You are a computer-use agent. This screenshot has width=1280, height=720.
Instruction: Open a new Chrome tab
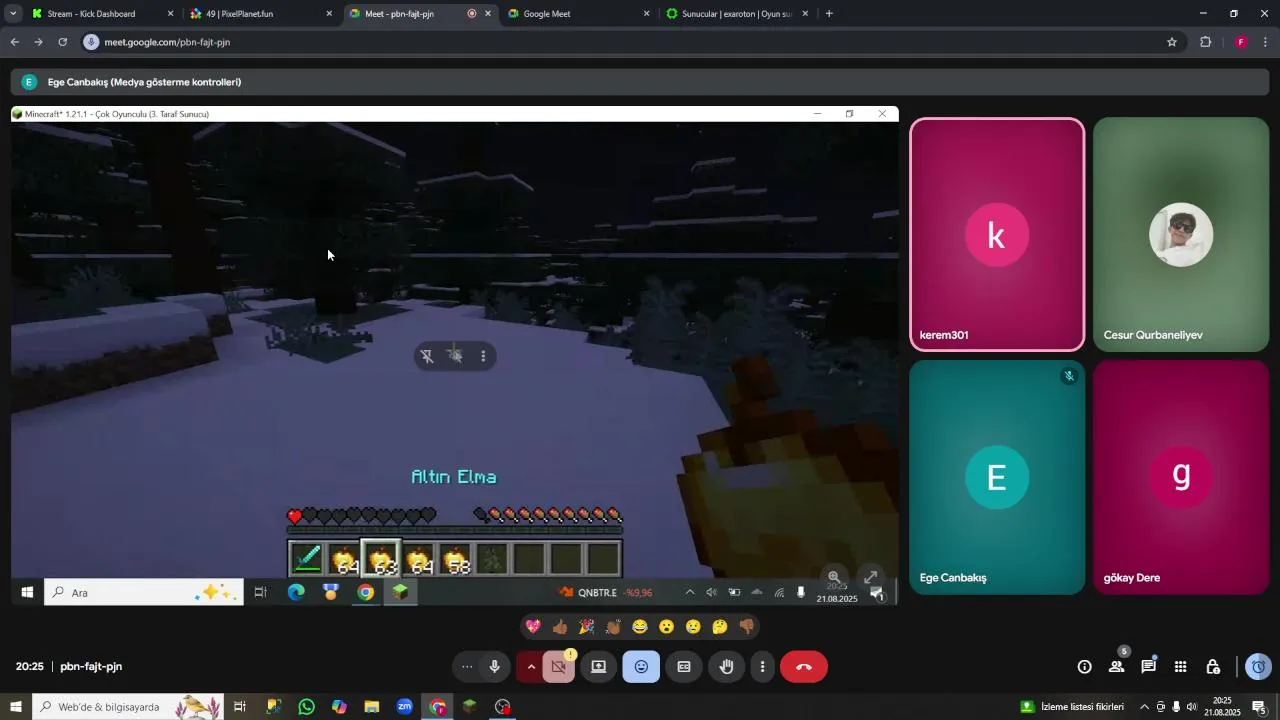tap(829, 14)
